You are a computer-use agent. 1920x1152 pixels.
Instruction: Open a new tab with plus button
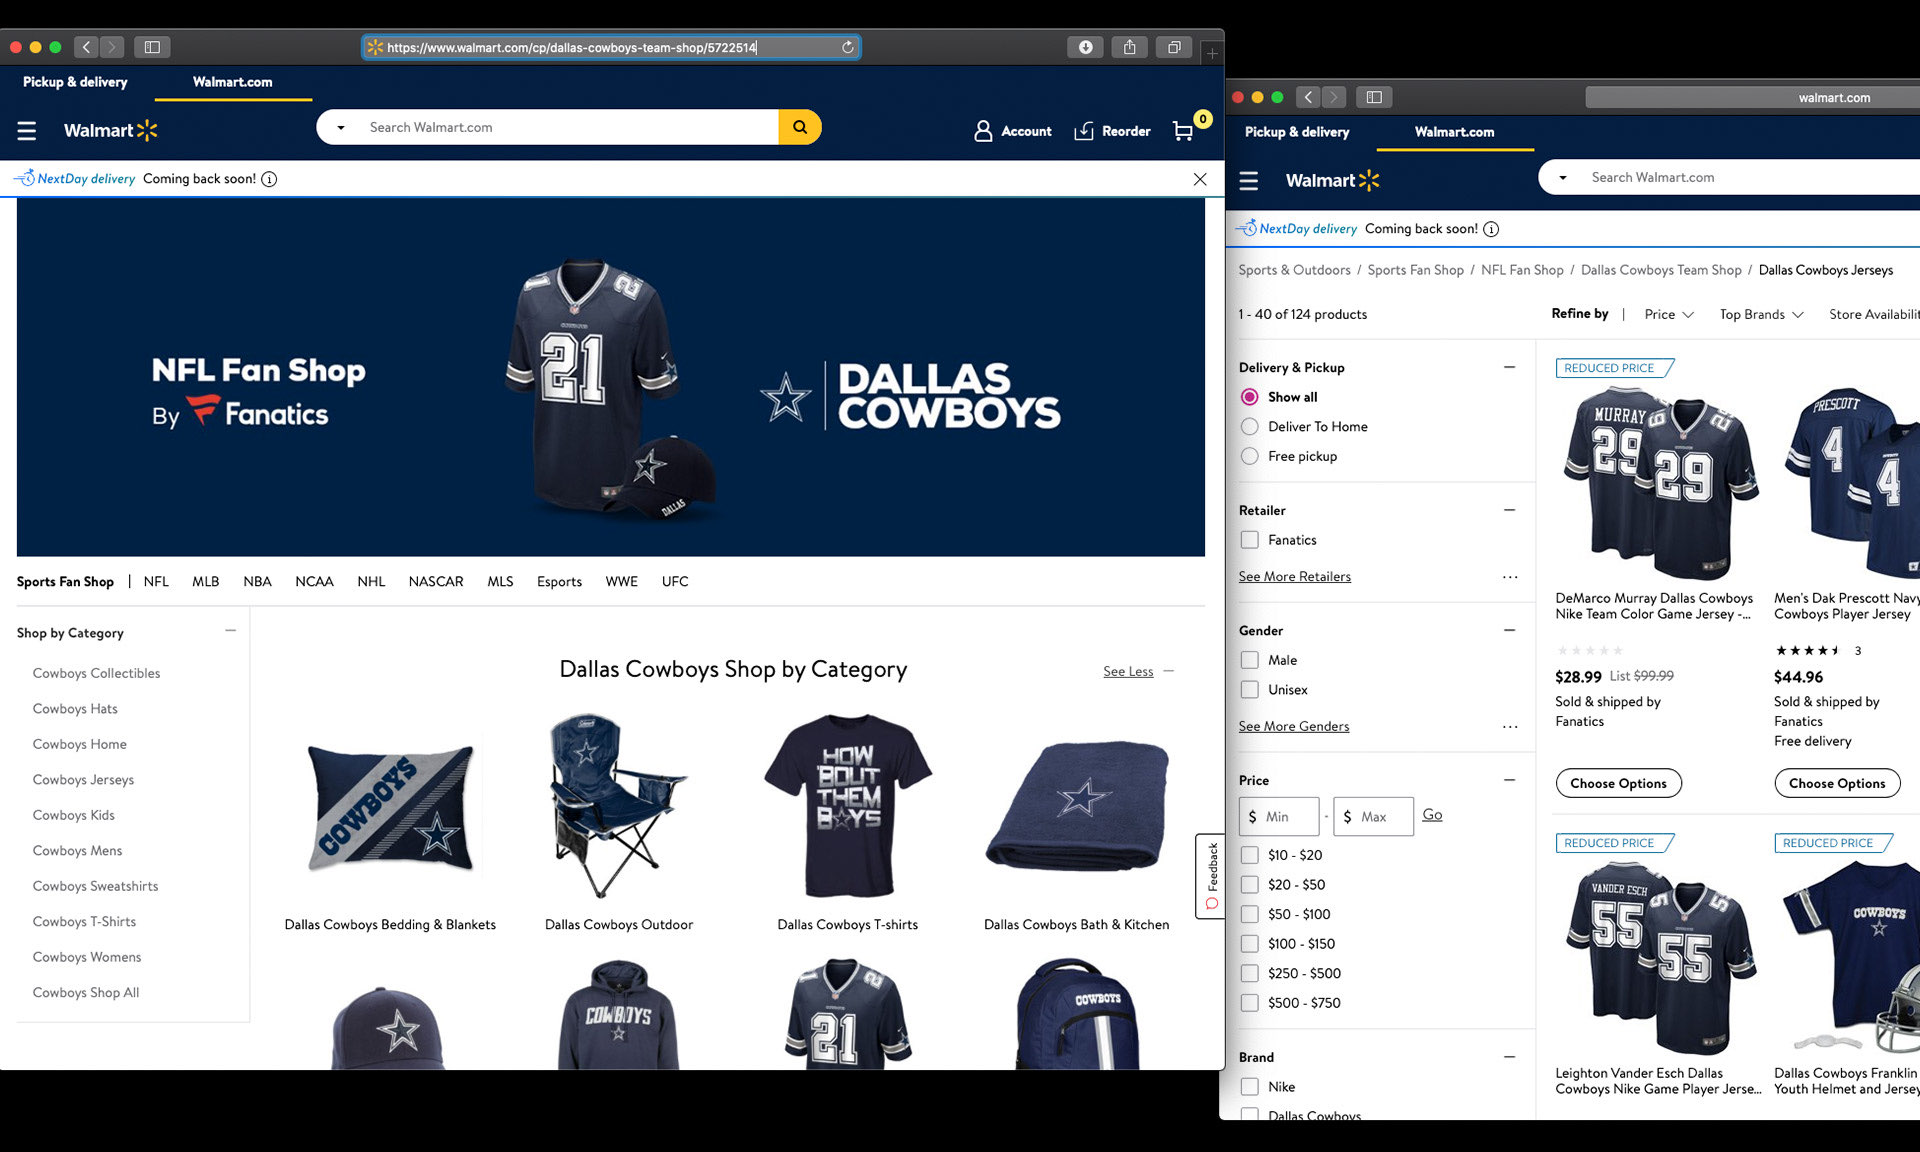[x=1212, y=53]
